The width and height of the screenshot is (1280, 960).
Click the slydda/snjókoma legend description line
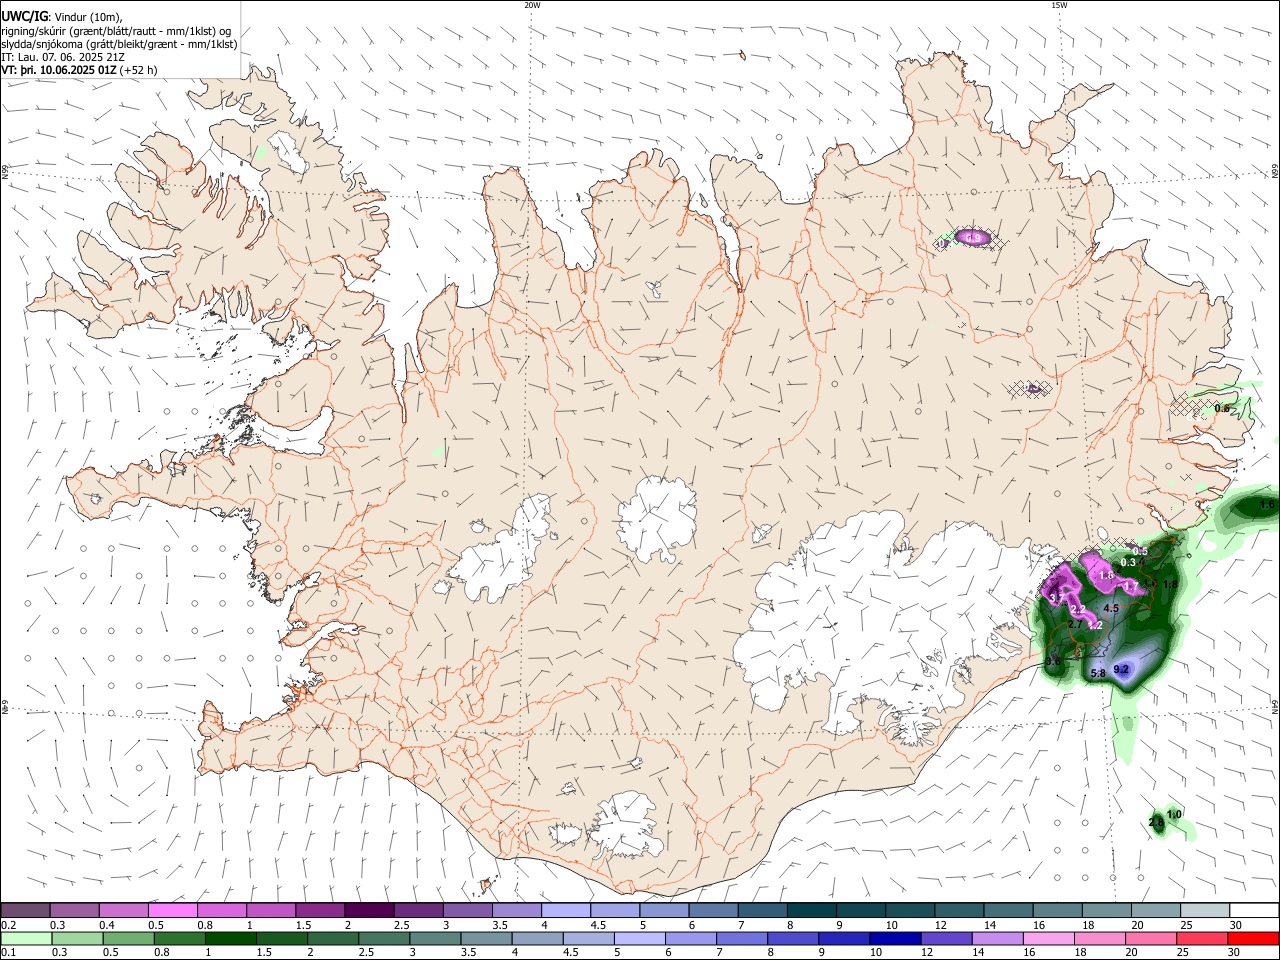tap(119, 44)
